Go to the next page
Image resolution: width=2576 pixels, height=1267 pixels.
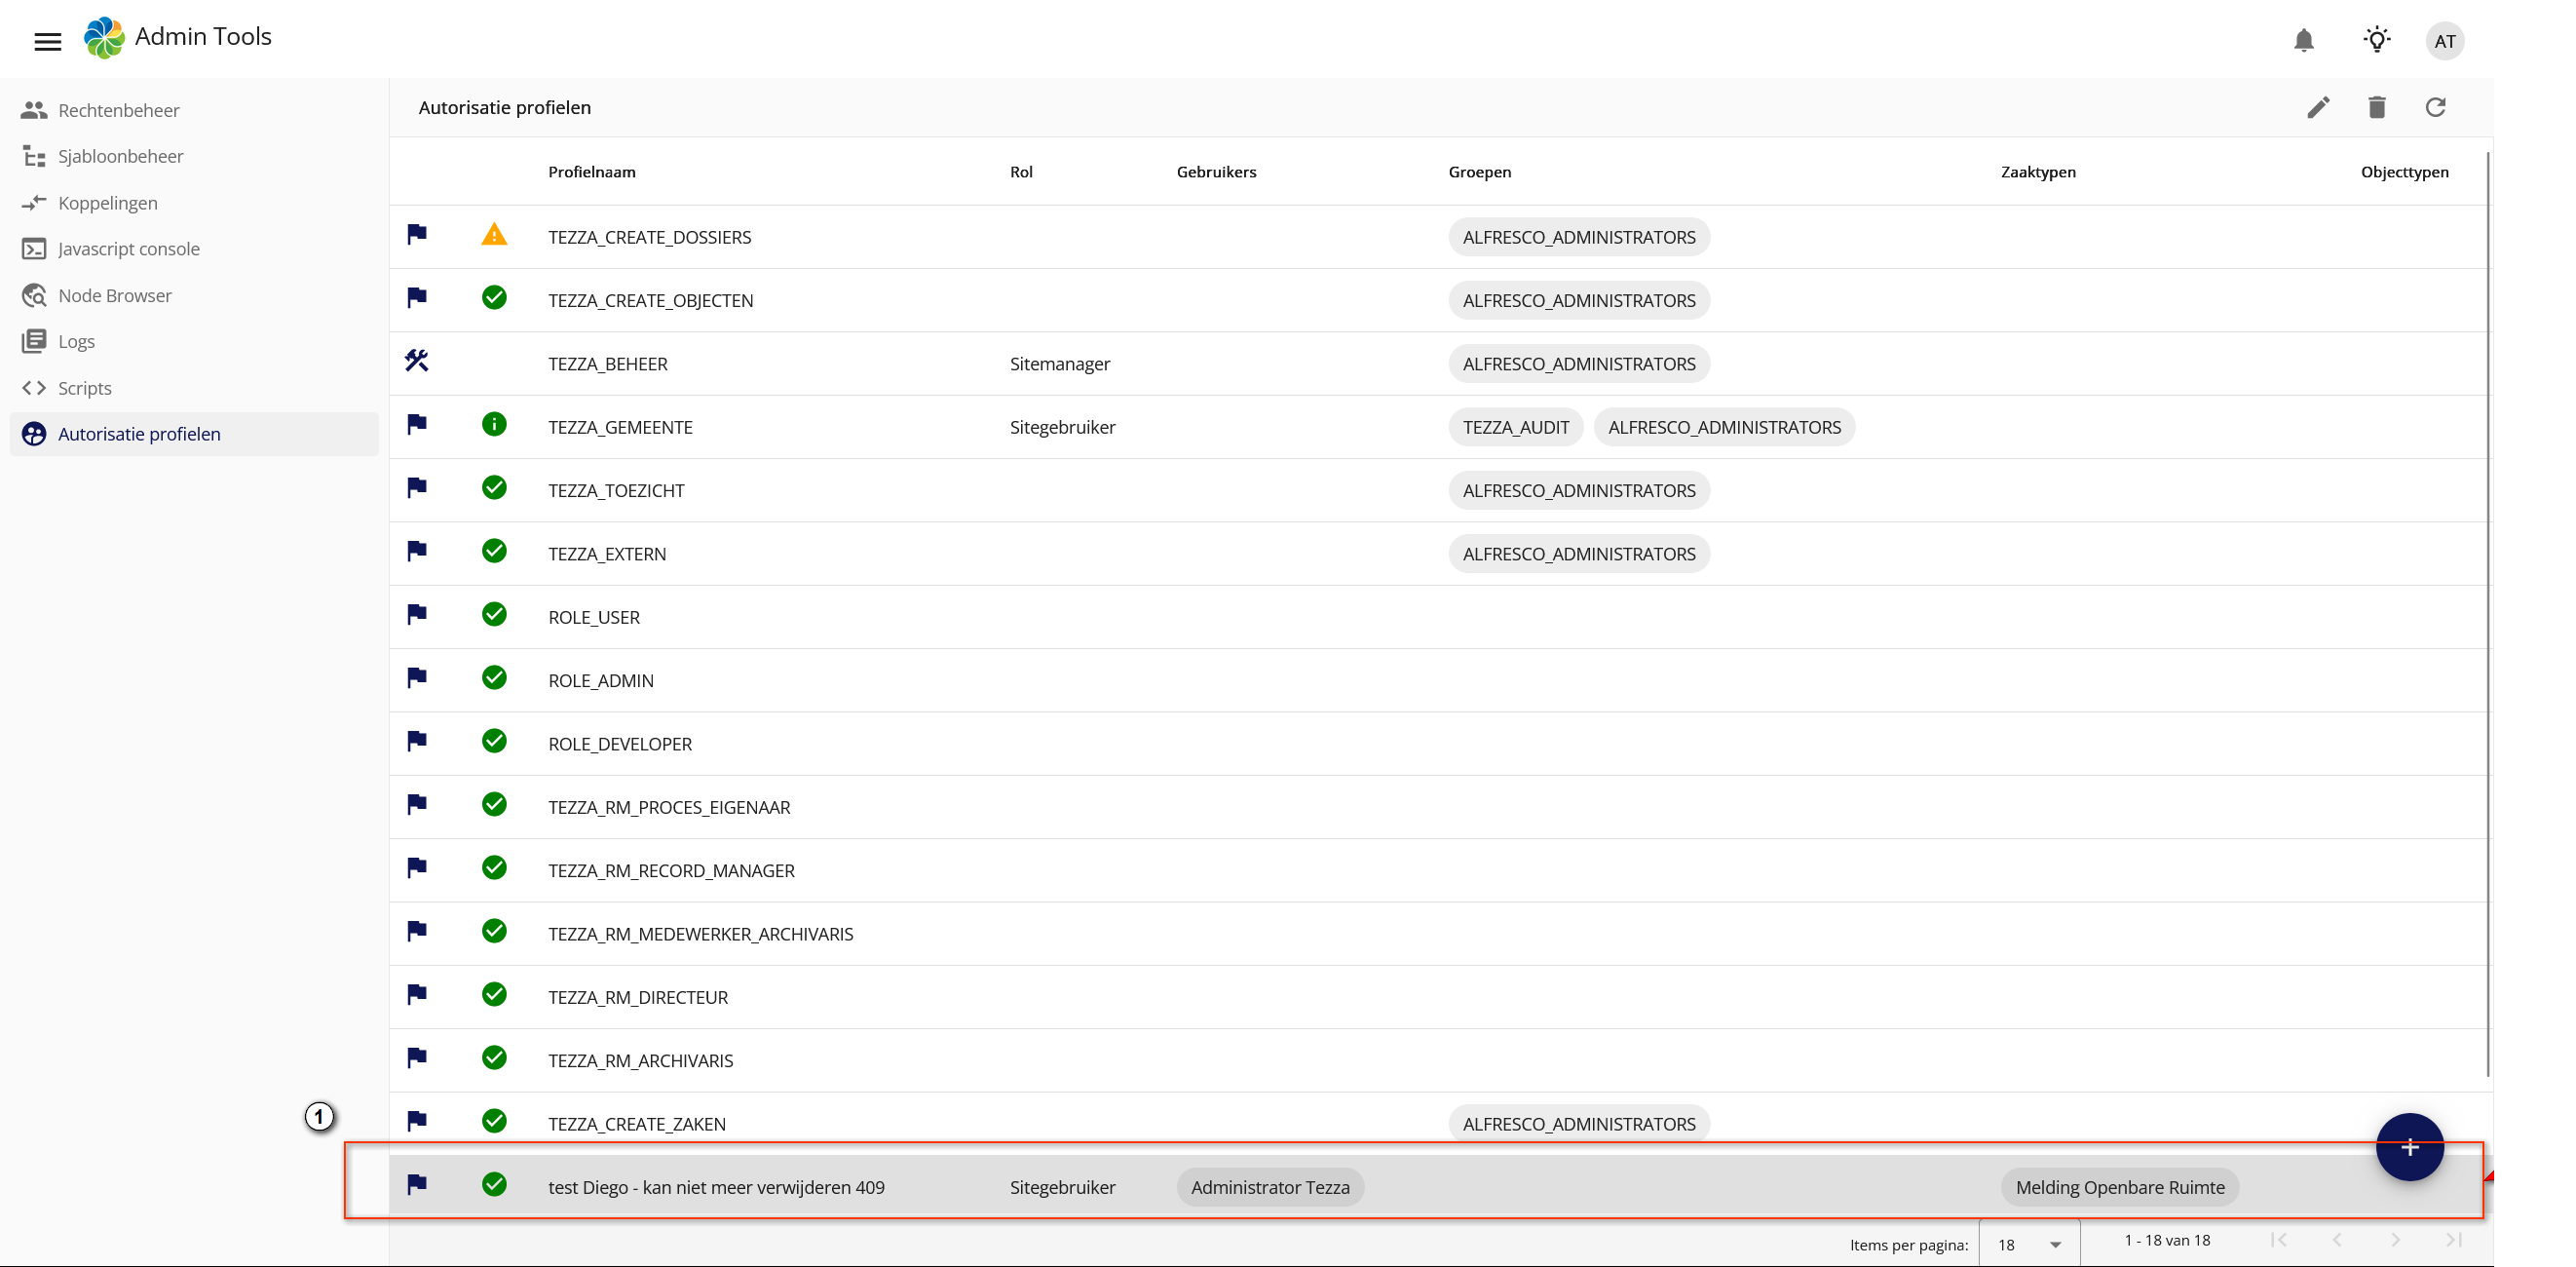2395,1240
